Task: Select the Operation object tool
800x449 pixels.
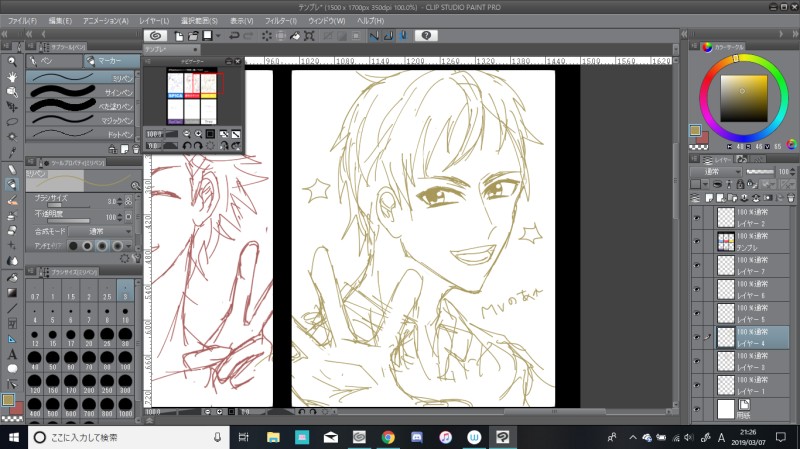Action: pyautogui.click(x=12, y=92)
